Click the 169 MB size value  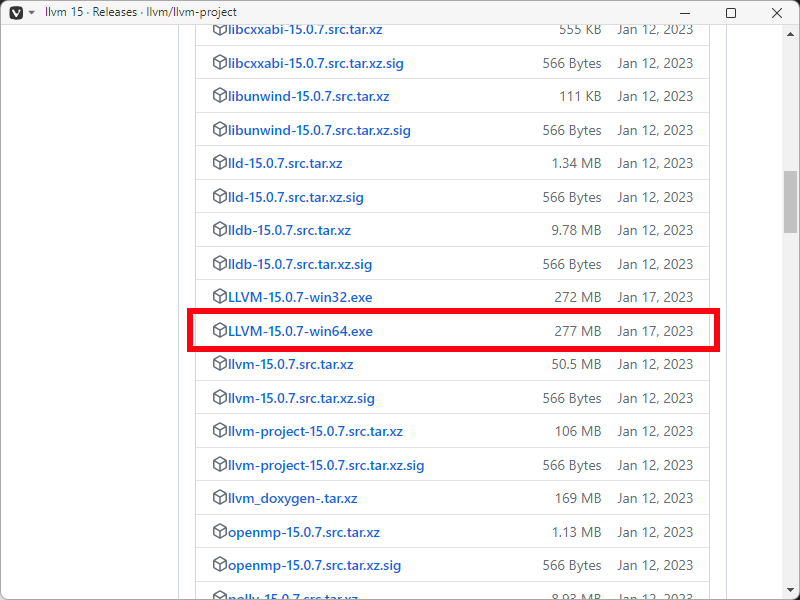click(578, 498)
